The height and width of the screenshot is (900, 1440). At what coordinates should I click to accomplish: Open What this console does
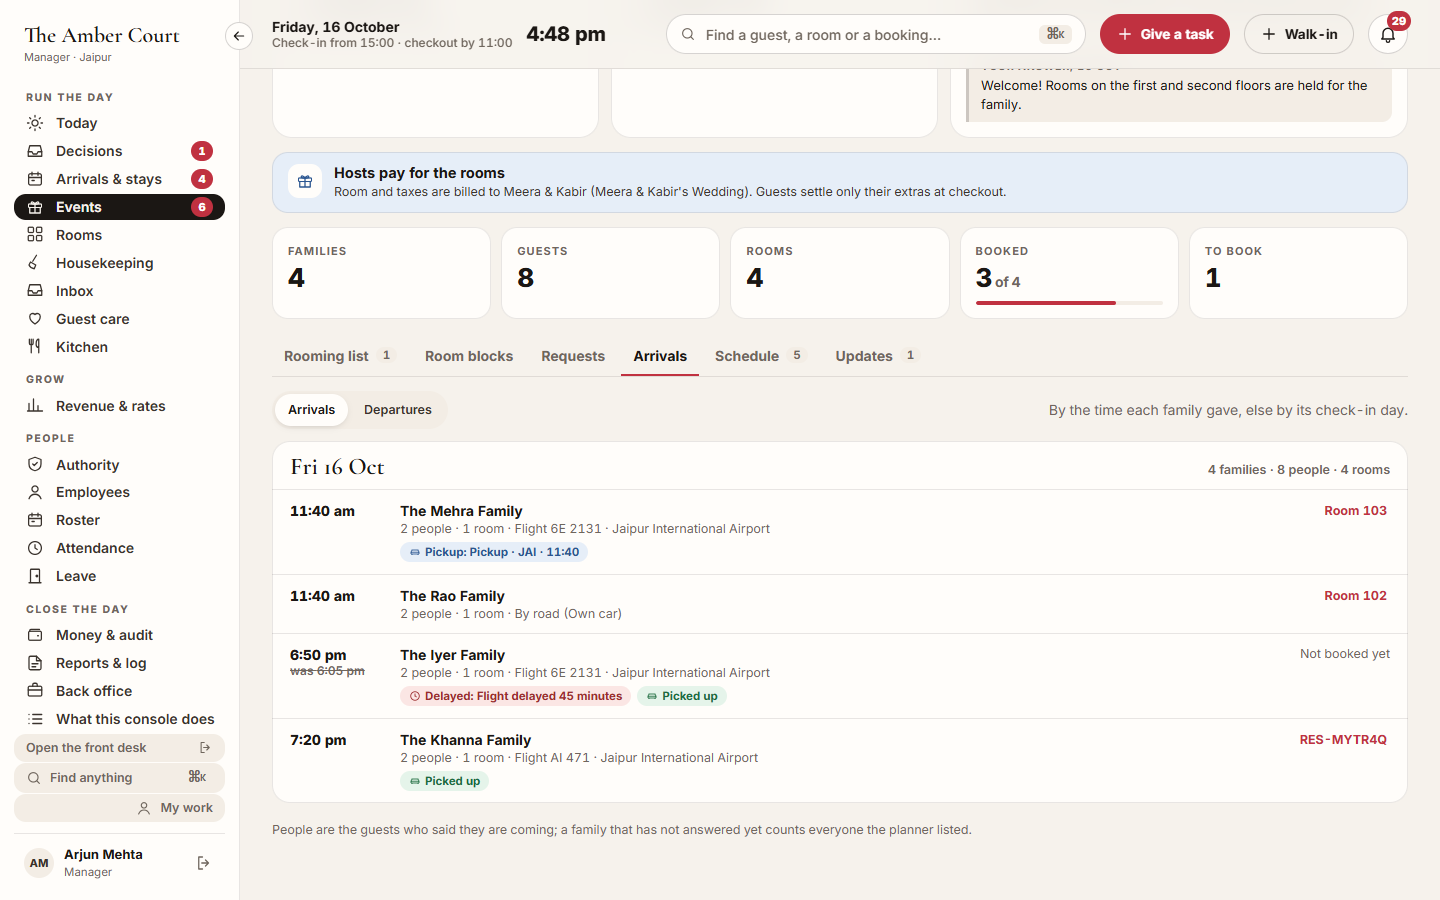[x=119, y=719]
